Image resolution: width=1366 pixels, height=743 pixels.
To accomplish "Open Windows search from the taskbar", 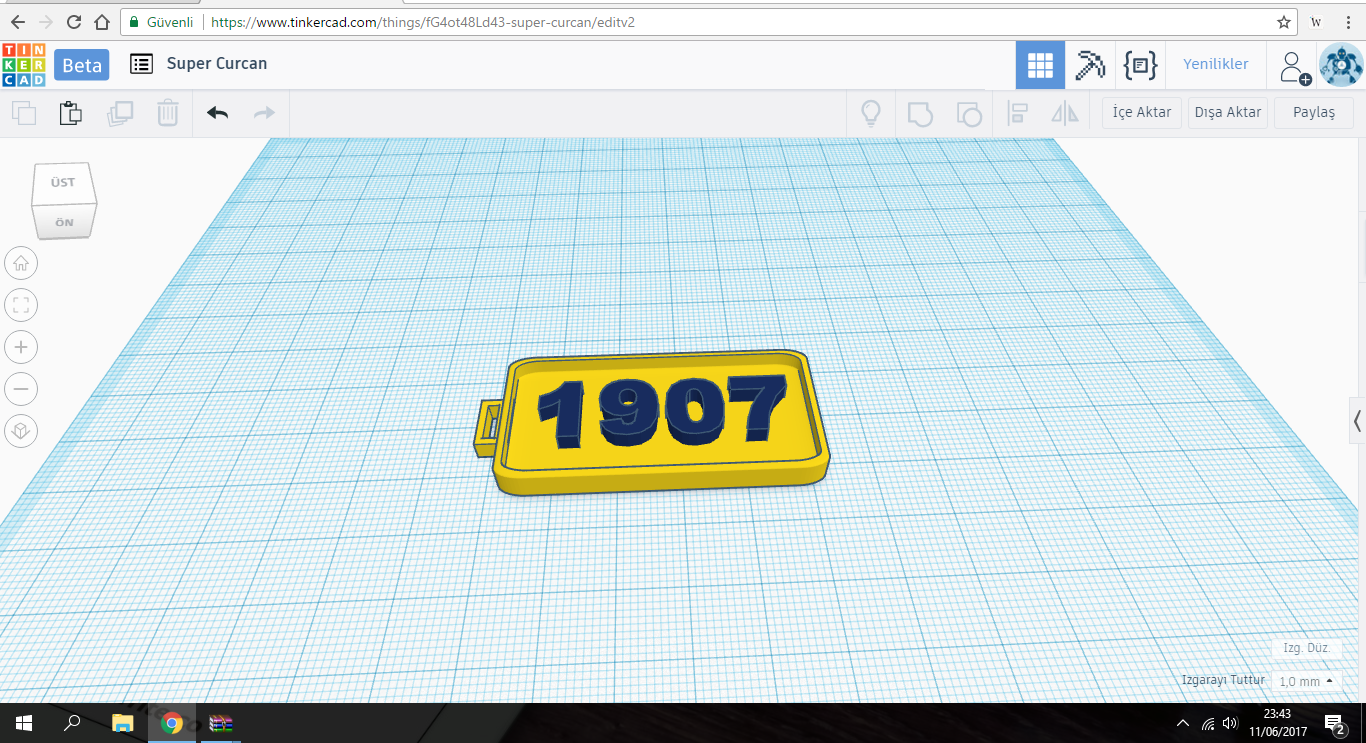I will click(x=72, y=723).
